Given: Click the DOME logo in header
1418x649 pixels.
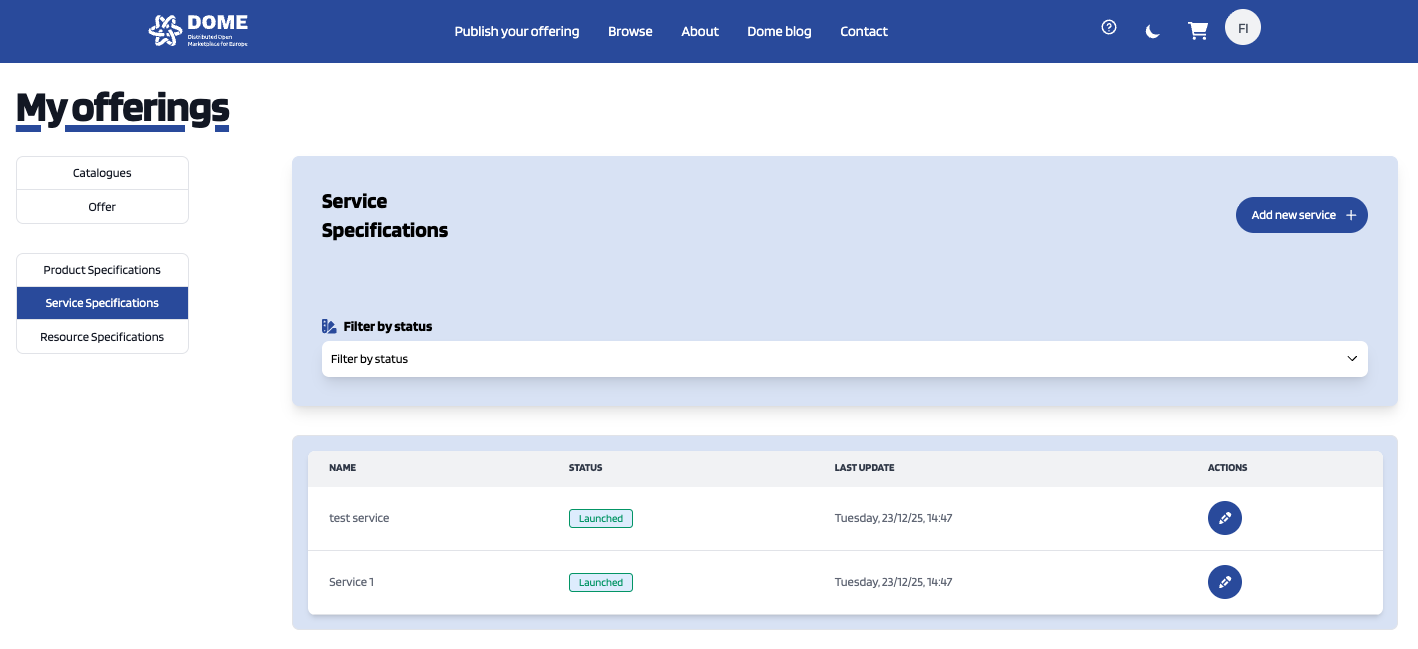Looking at the screenshot, I should [x=198, y=30].
